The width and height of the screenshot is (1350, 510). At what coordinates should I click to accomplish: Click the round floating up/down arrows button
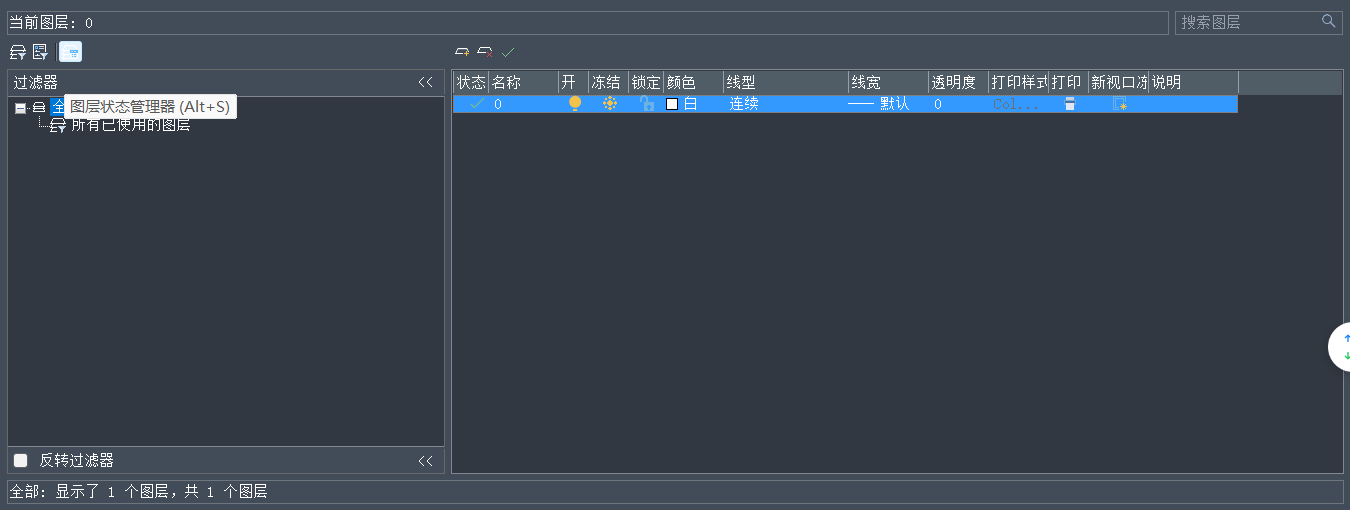click(x=1340, y=347)
